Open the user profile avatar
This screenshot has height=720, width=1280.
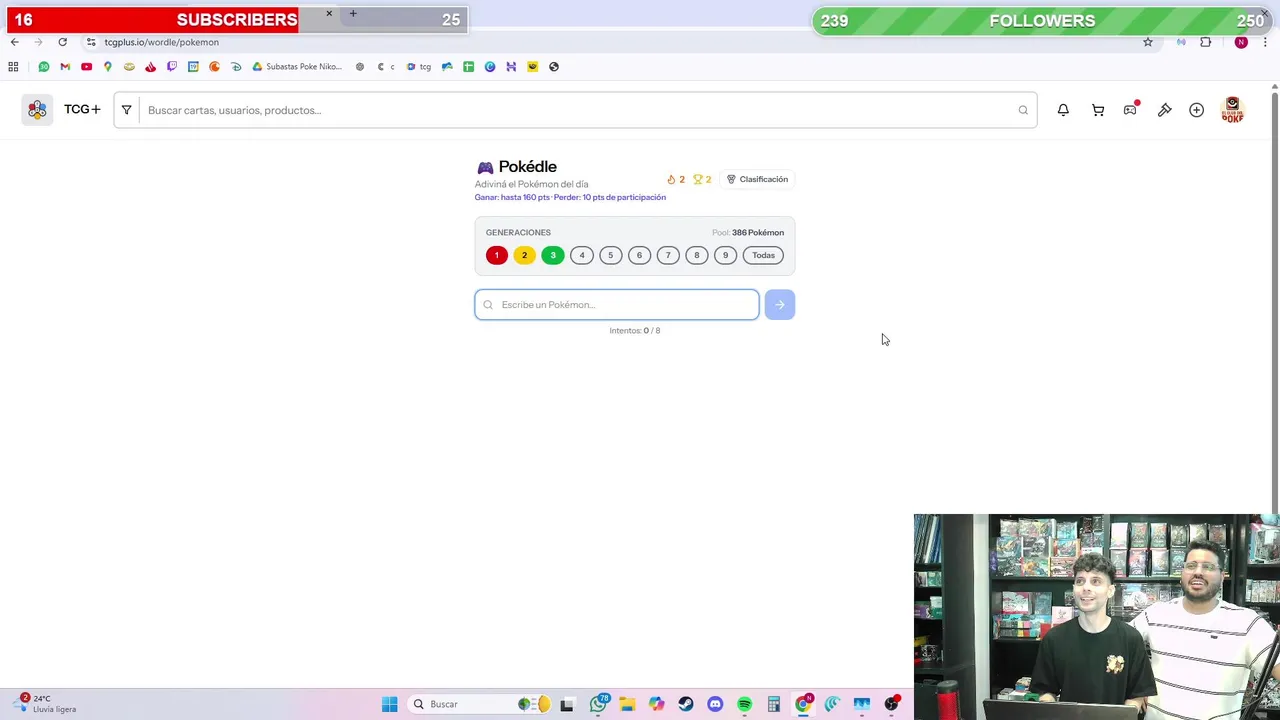click(x=1232, y=110)
